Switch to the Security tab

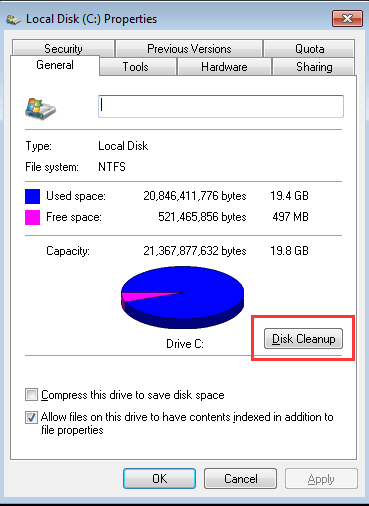click(x=63, y=49)
